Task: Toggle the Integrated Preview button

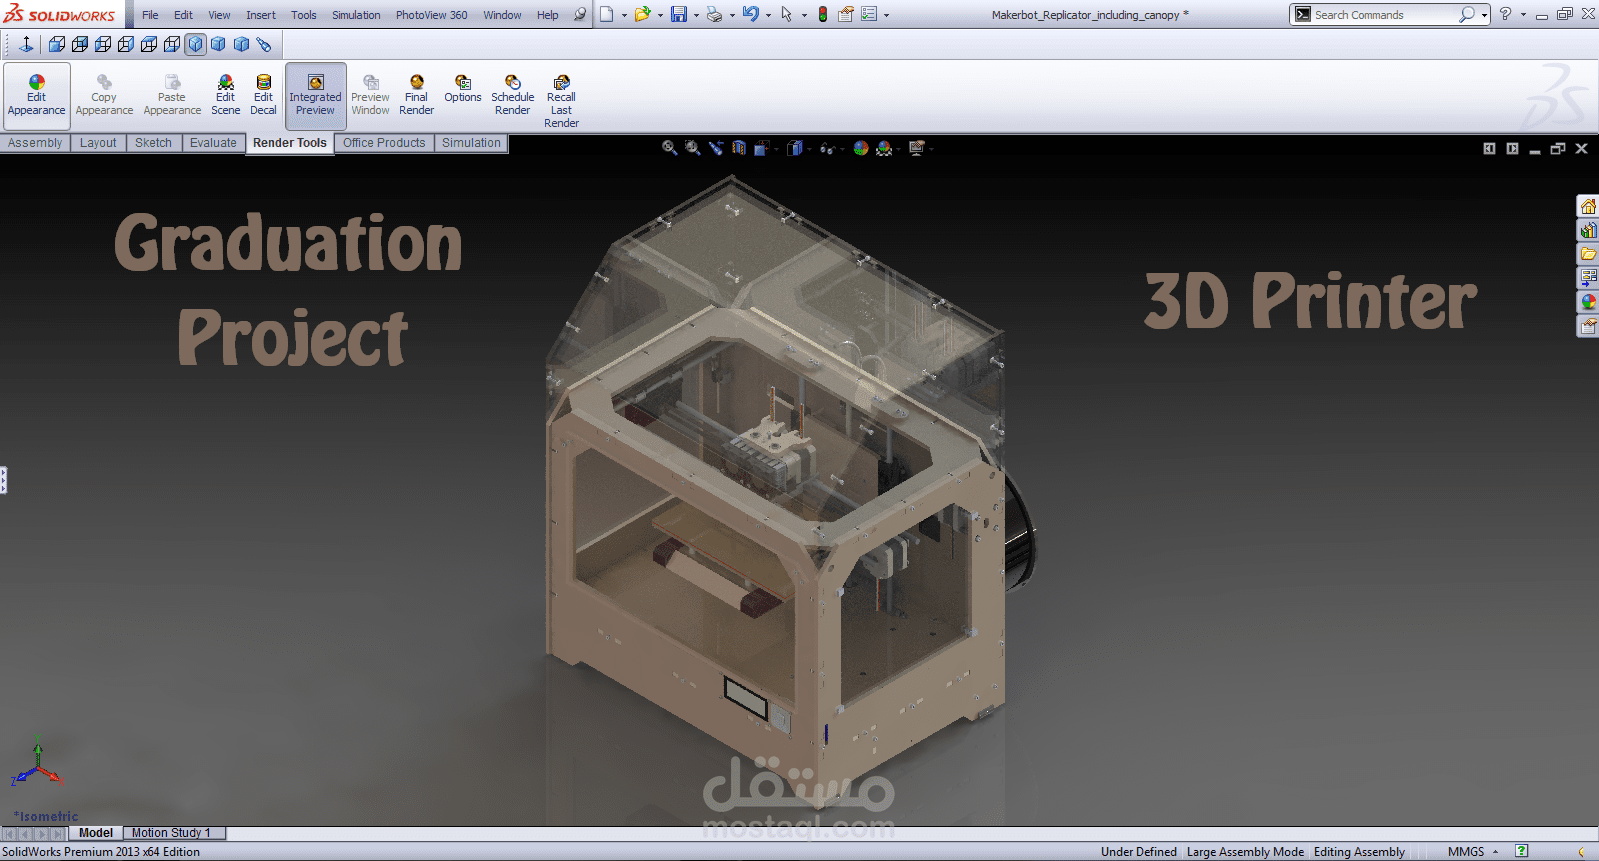Action: point(315,96)
